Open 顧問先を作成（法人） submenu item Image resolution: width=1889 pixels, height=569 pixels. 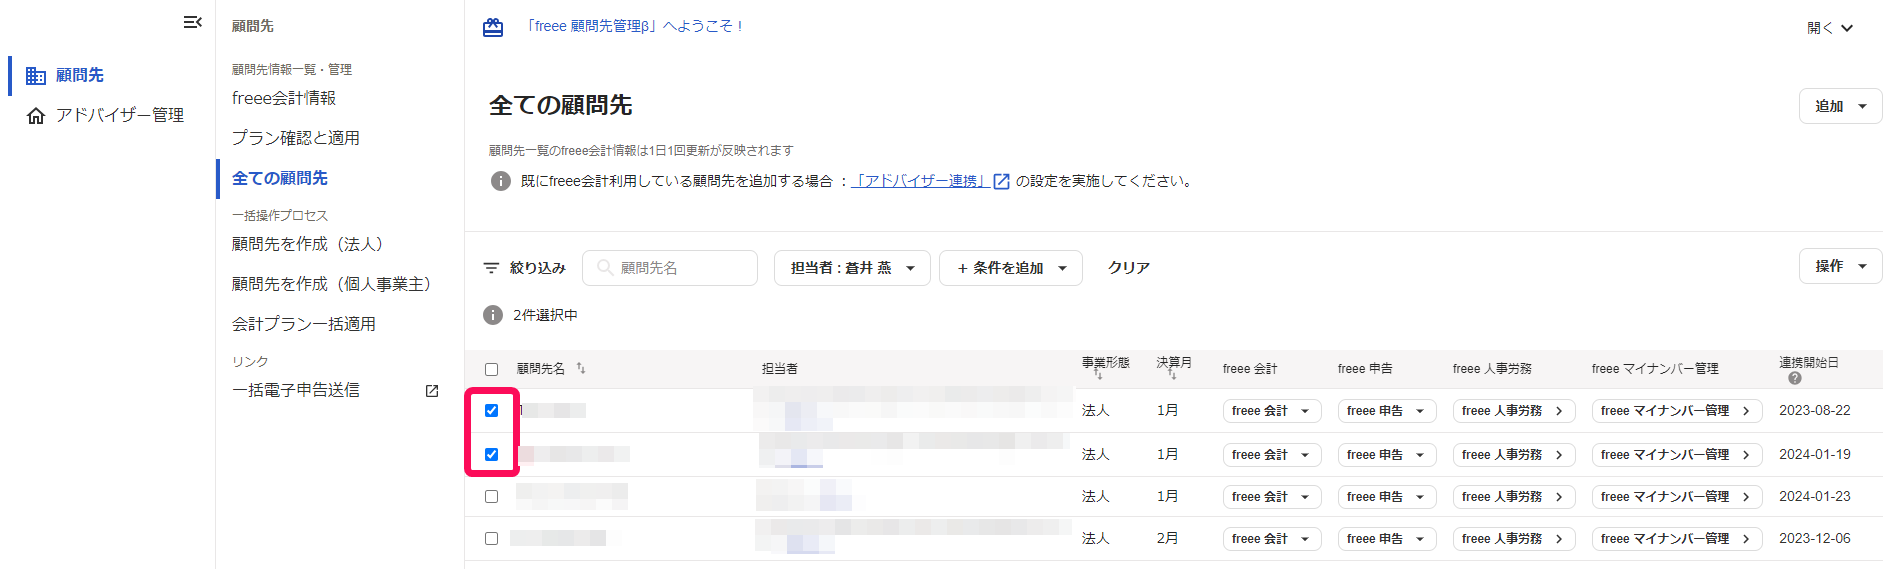[x=307, y=244]
